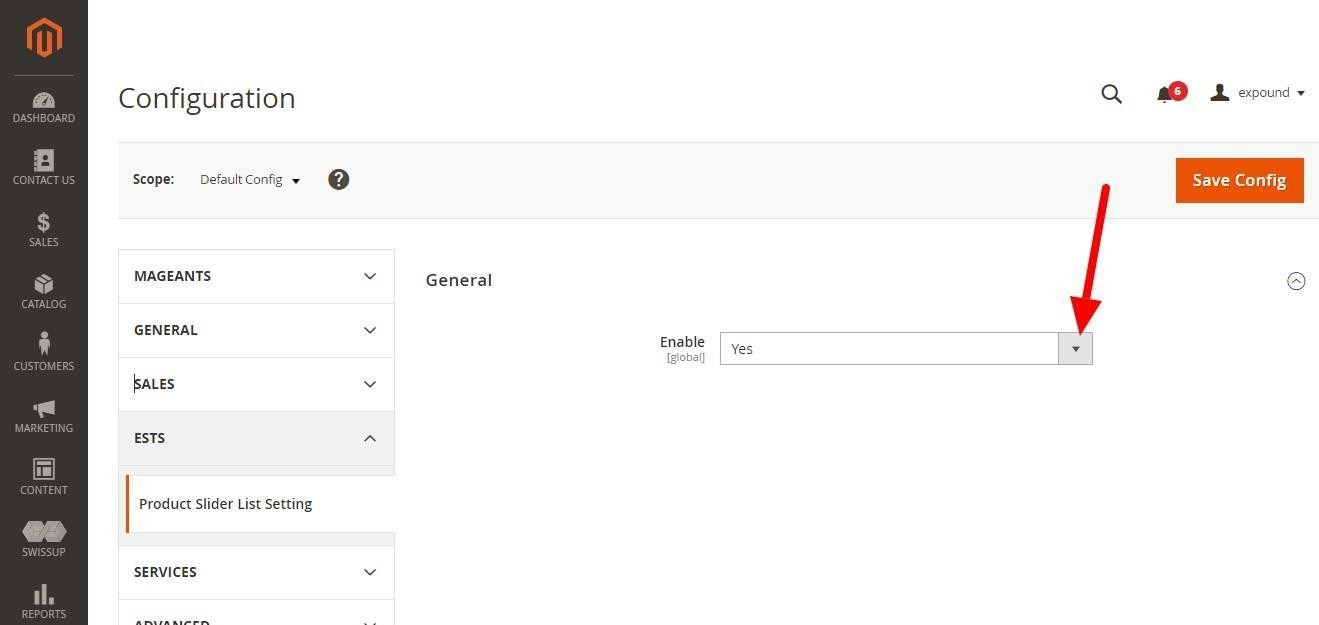The height and width of the screenshot is (625, 1319).
Task: Open the Dashboard sidebar icon
Action: 44,108
